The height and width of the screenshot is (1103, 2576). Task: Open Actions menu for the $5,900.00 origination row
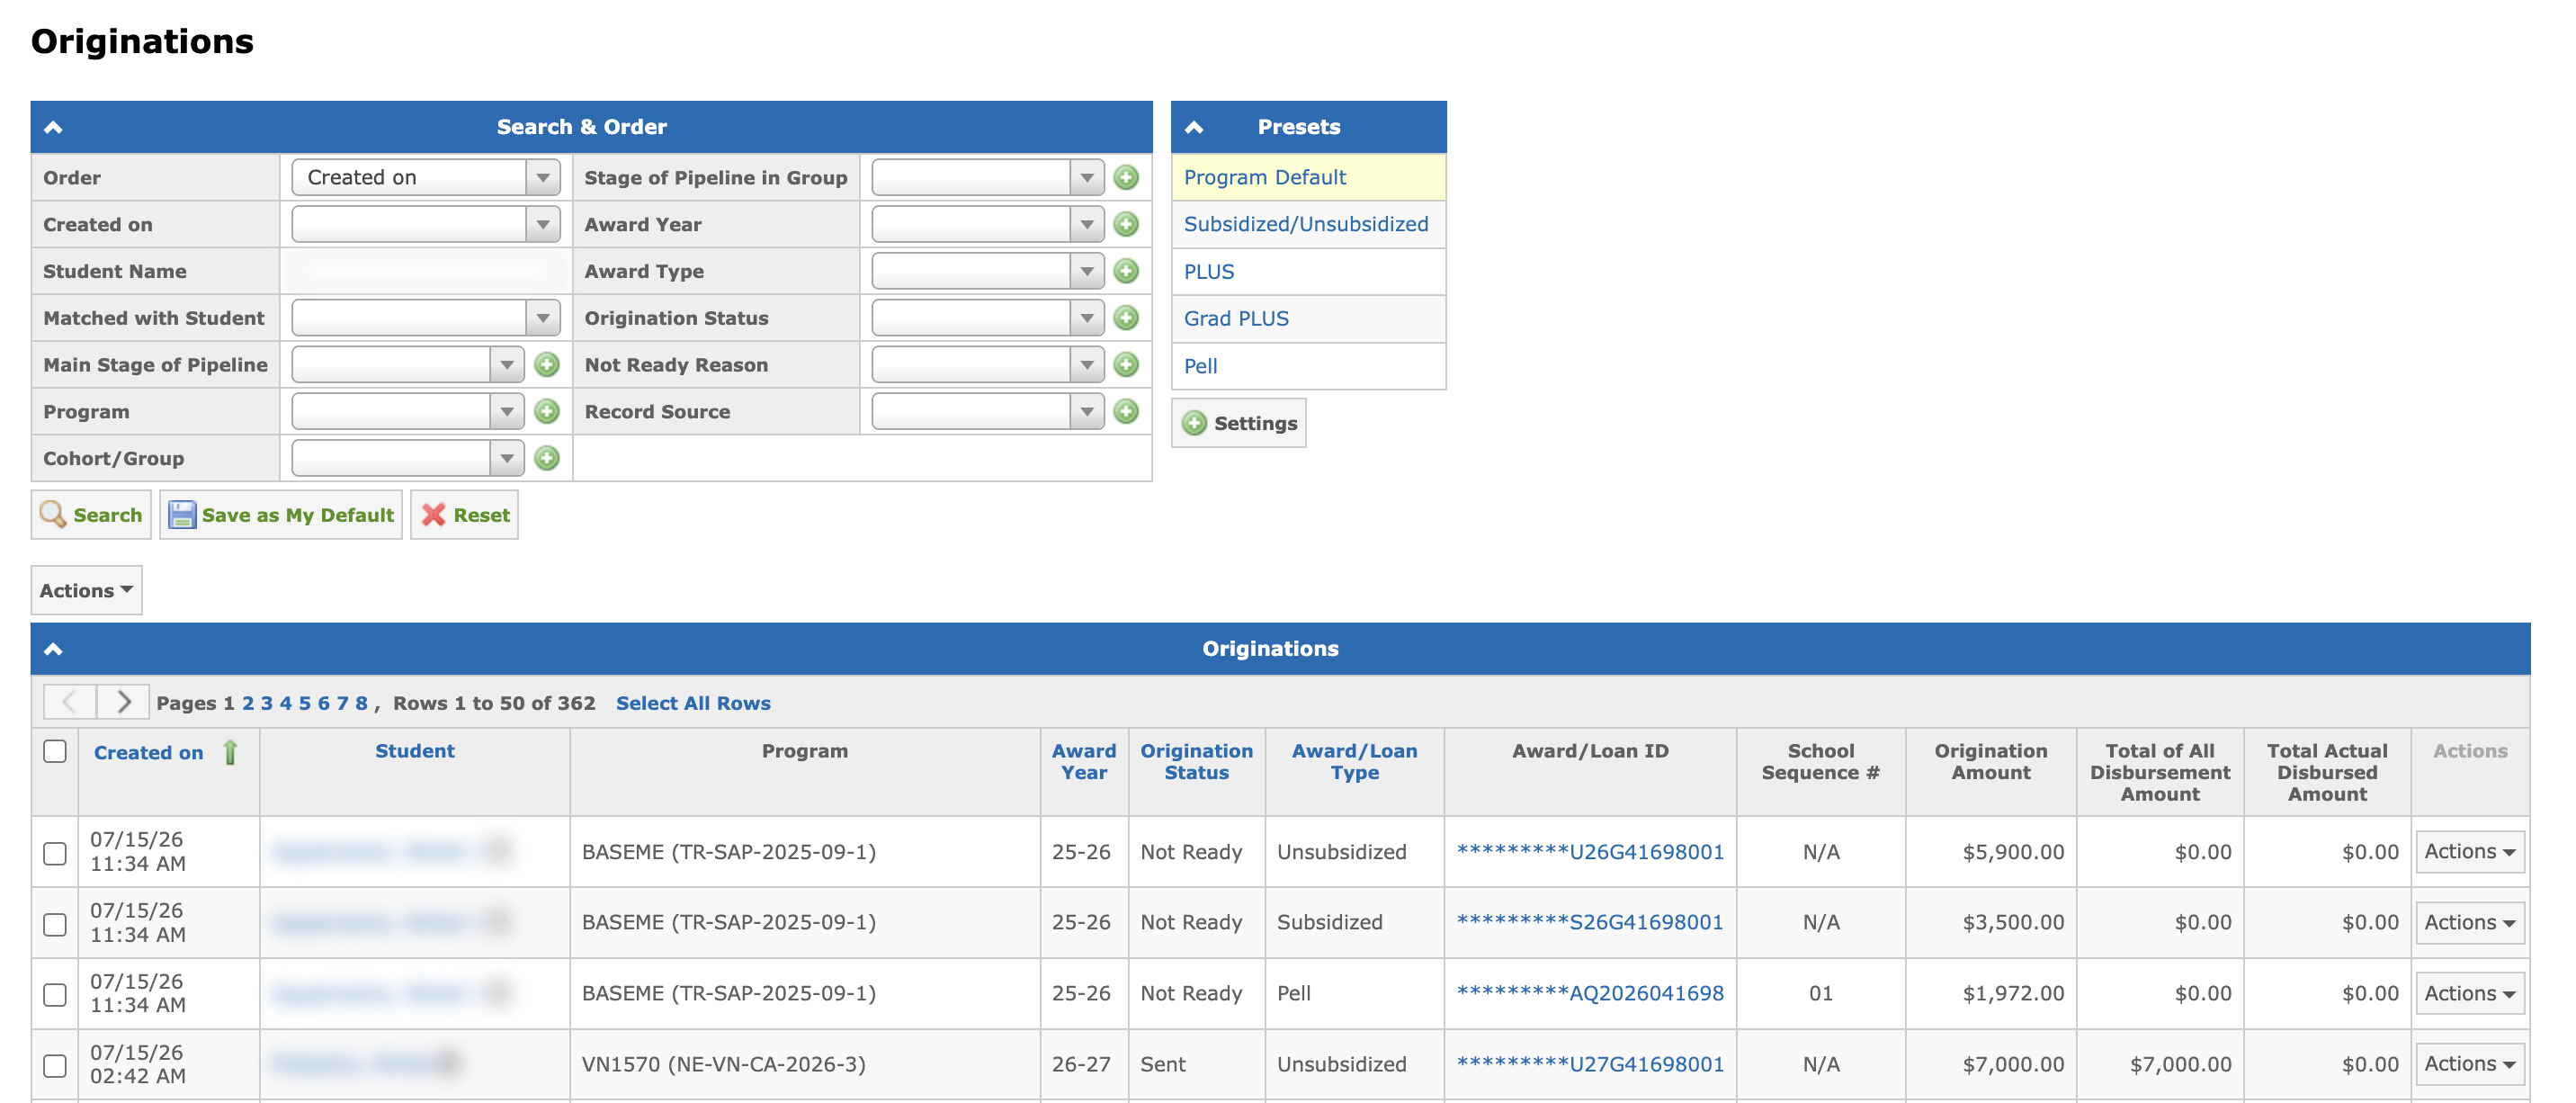(x=2470, y=852)
